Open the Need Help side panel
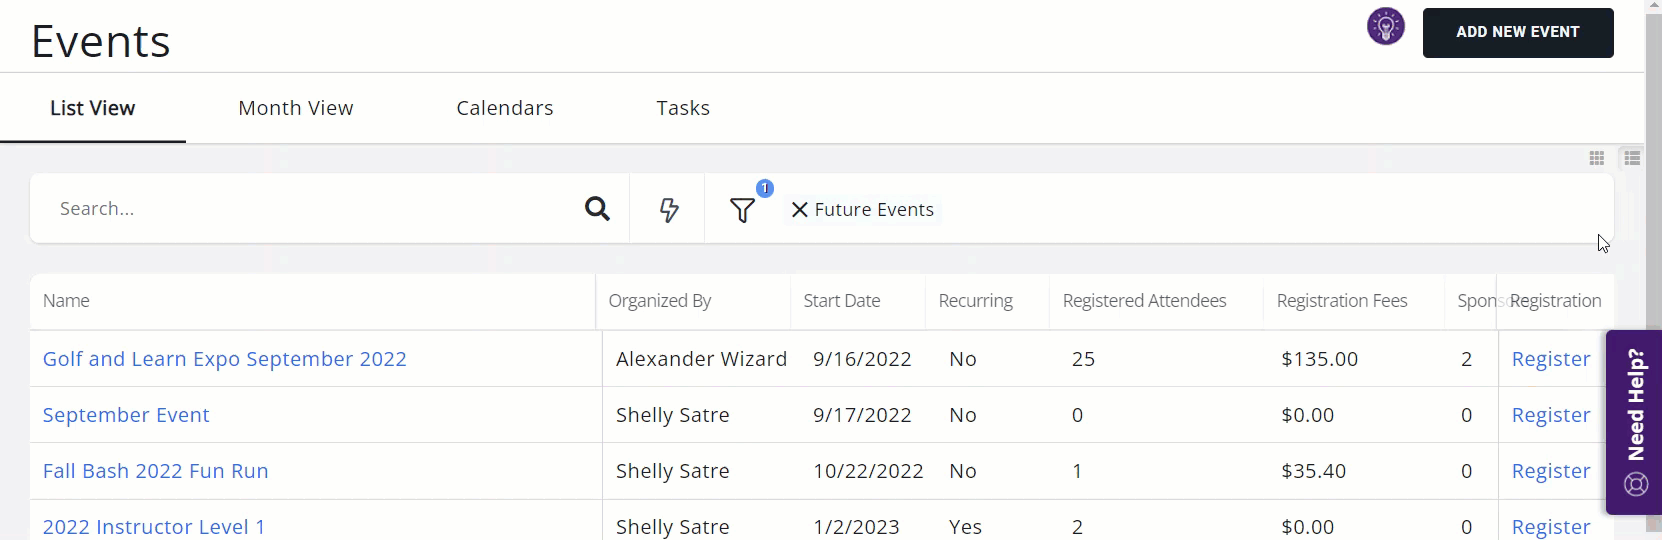 (x=1635, y=421)
